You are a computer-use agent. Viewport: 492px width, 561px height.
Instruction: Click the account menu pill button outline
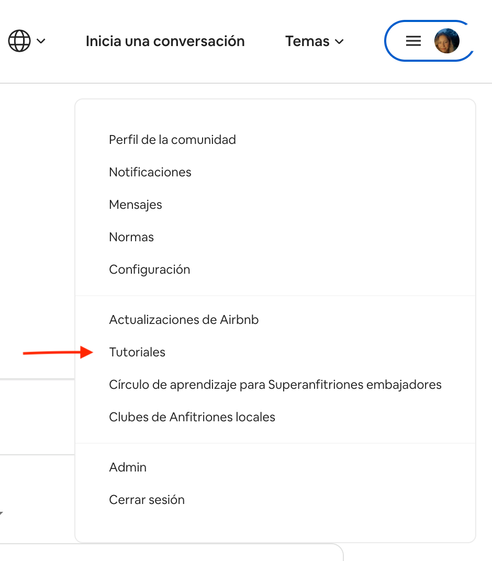(x=429, y=41)
